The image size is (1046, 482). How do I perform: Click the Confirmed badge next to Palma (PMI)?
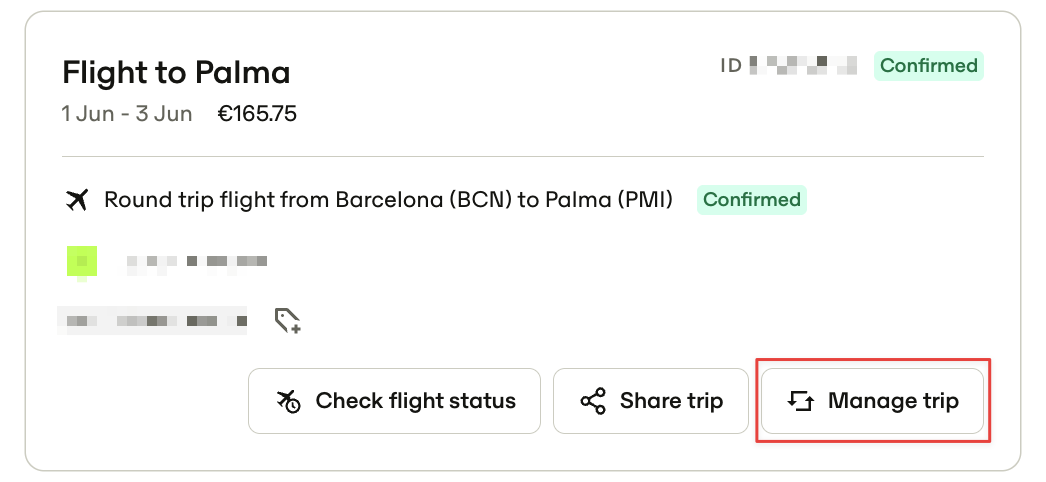click(752, 200)
